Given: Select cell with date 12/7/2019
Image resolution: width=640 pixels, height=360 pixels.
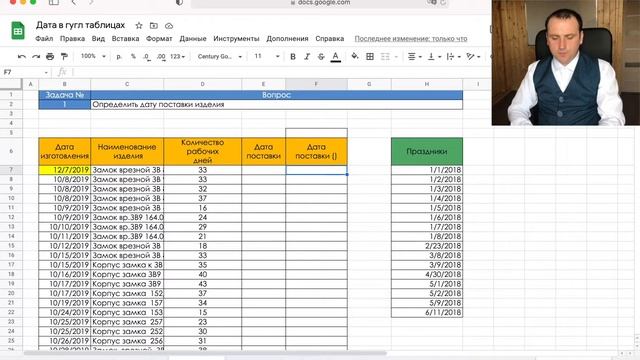Looking at the screenshot, I should pyautogui.click(x=64, y=170).
